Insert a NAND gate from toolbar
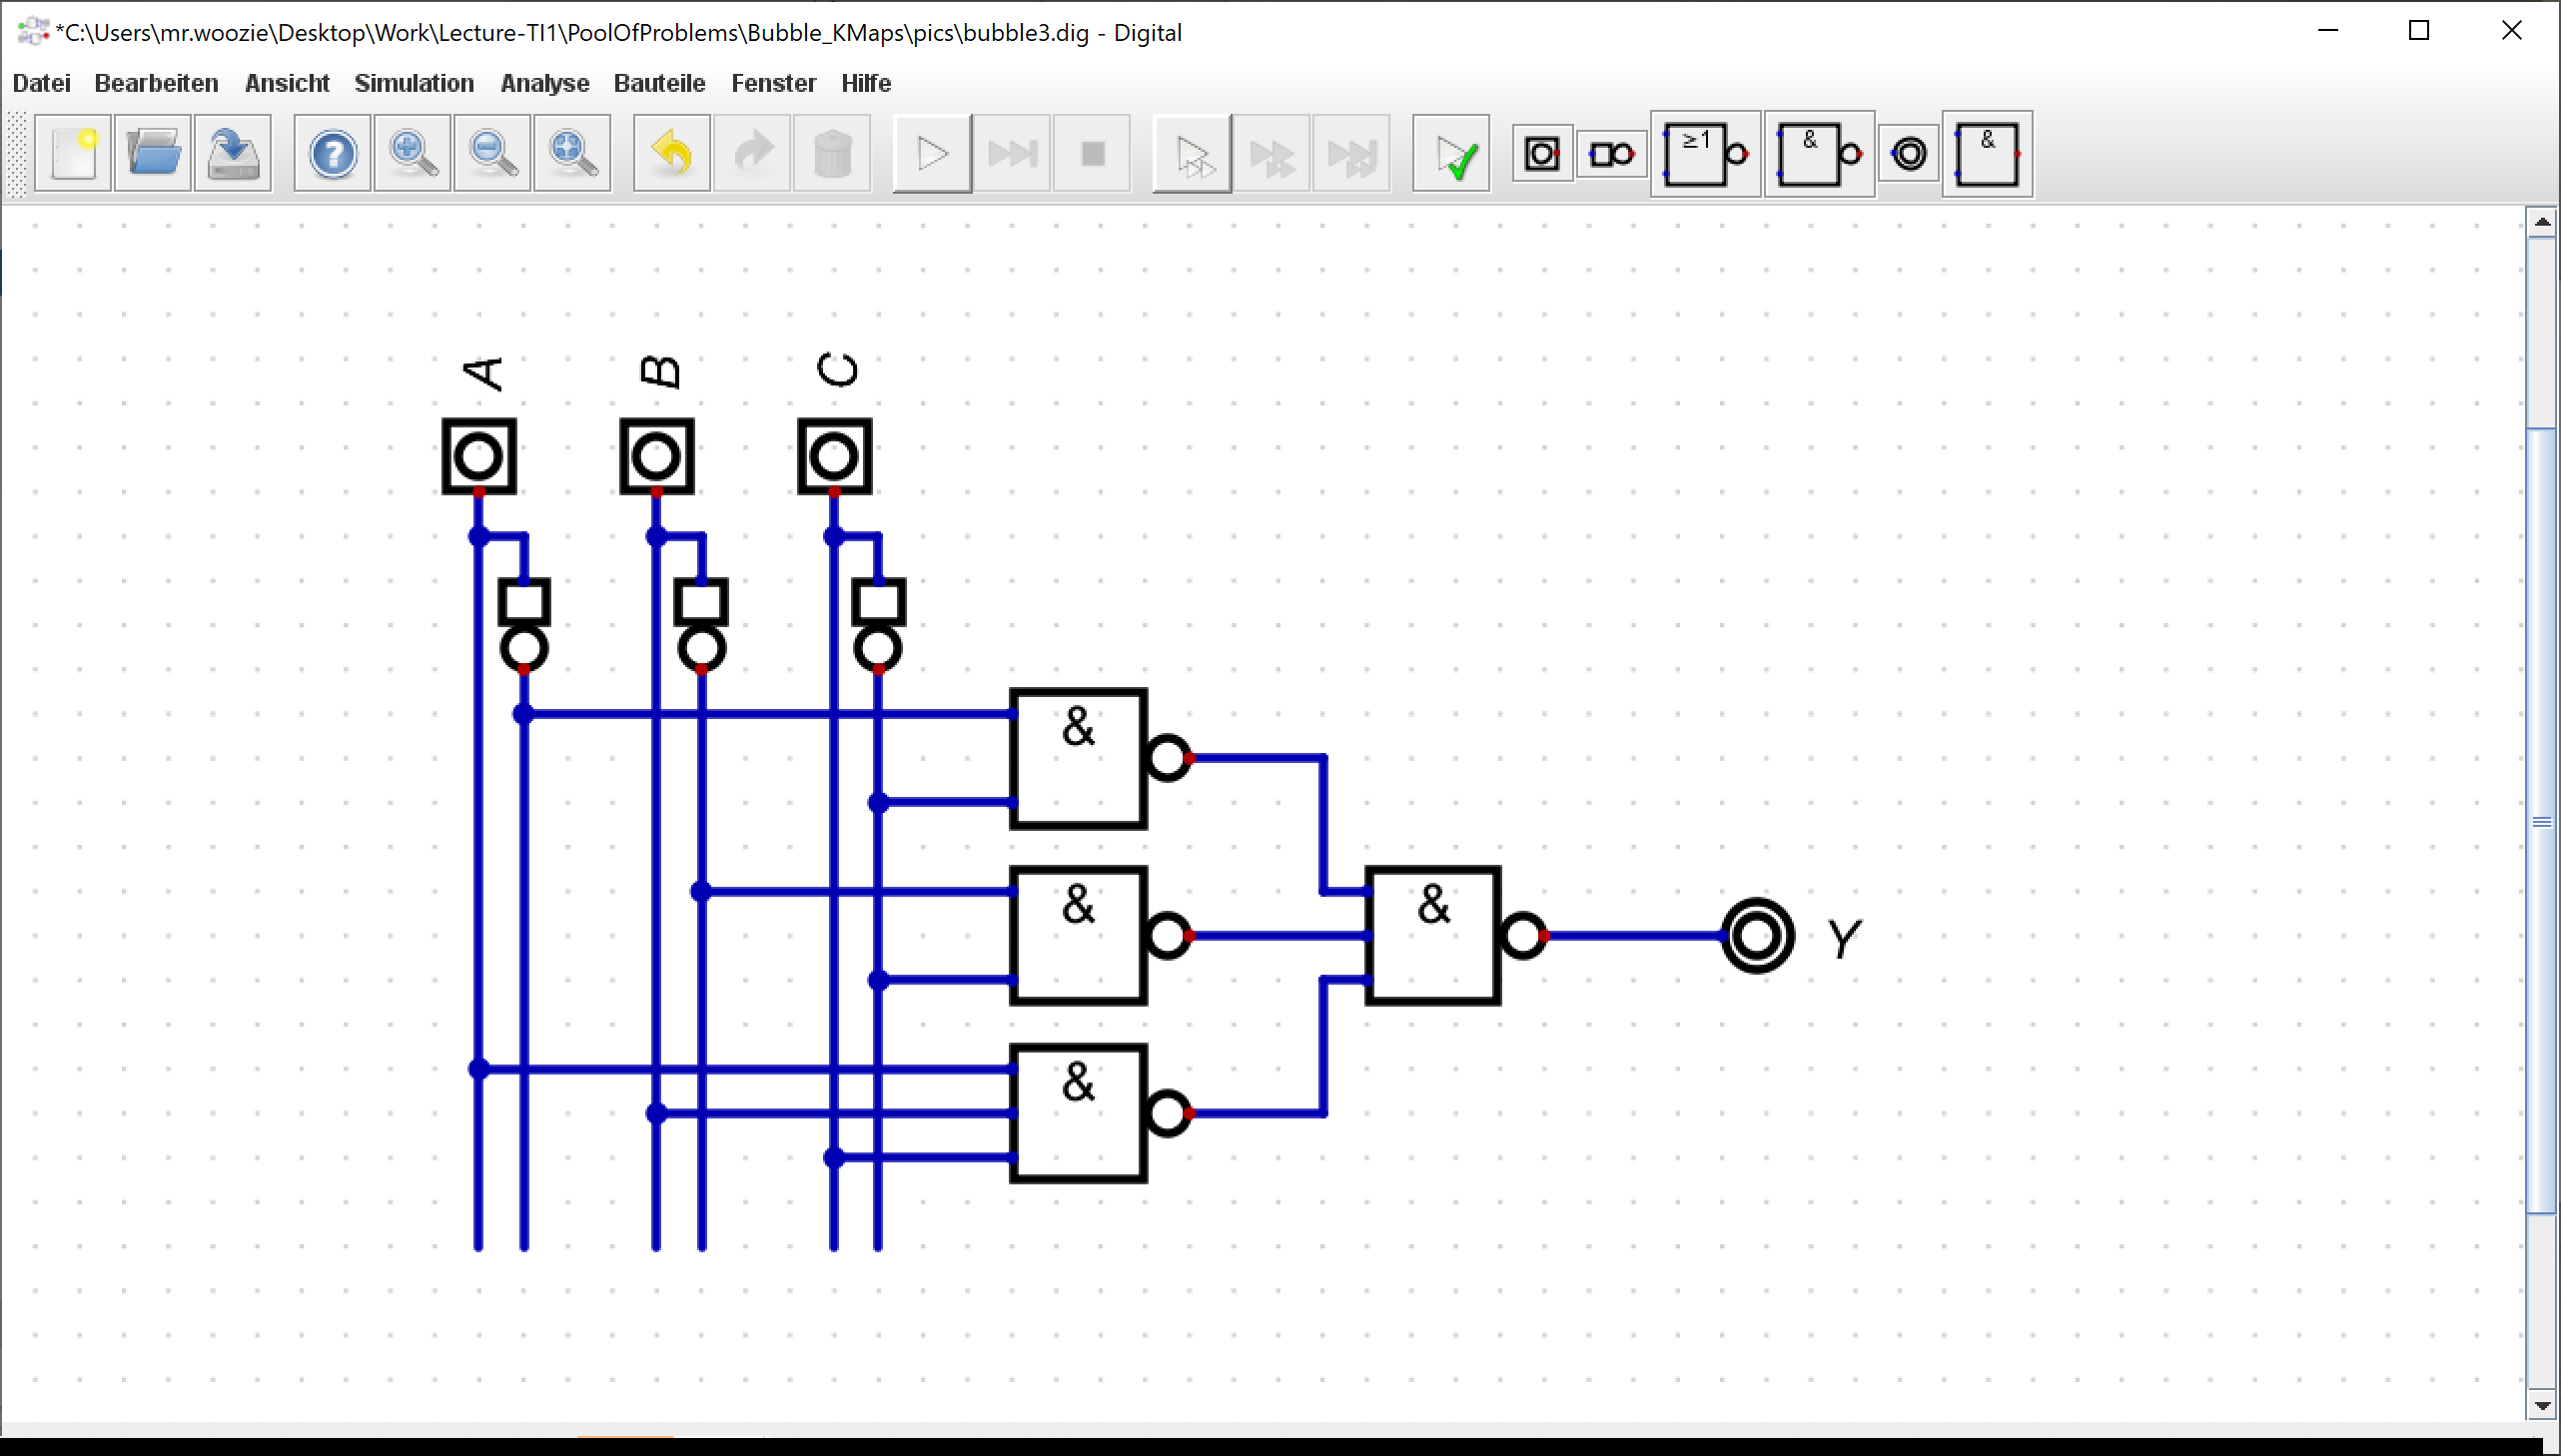Viewport: 2561px width, 1456px height. coord(1820,154)
